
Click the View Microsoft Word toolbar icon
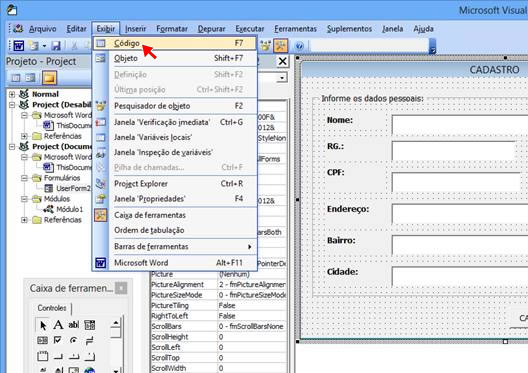coord(19,45)
